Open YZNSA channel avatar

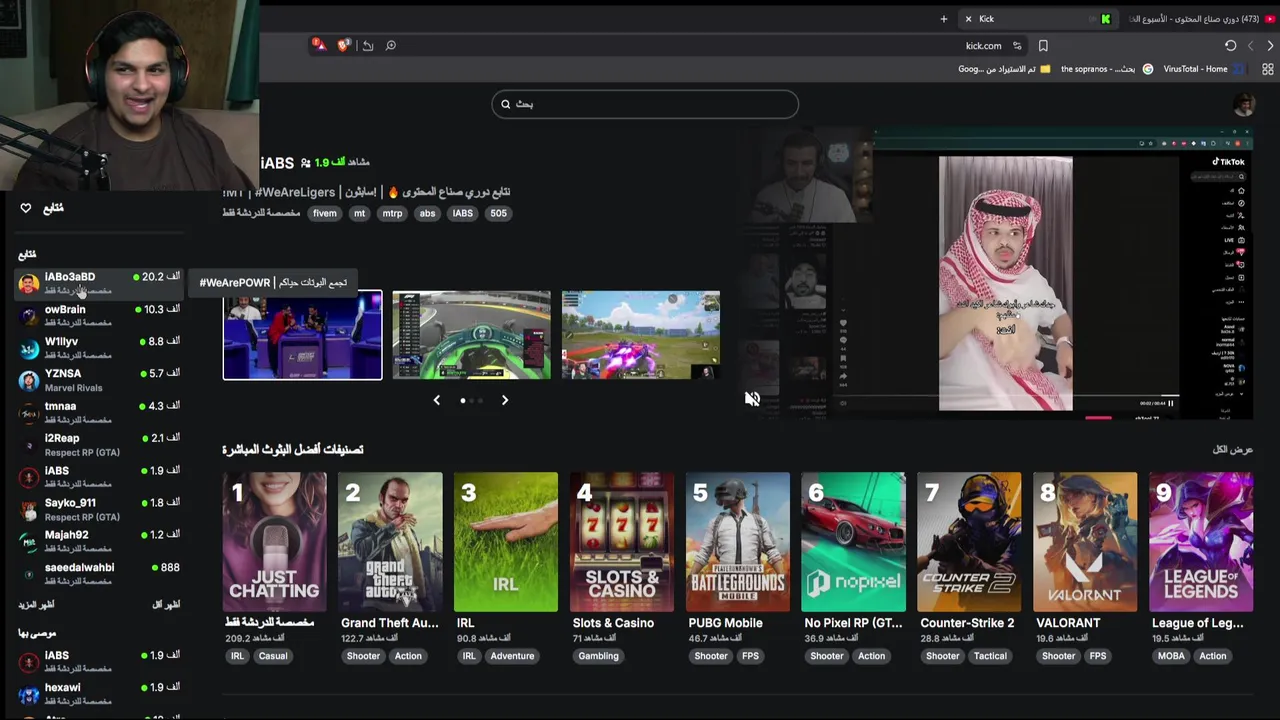tap(28, 380)
